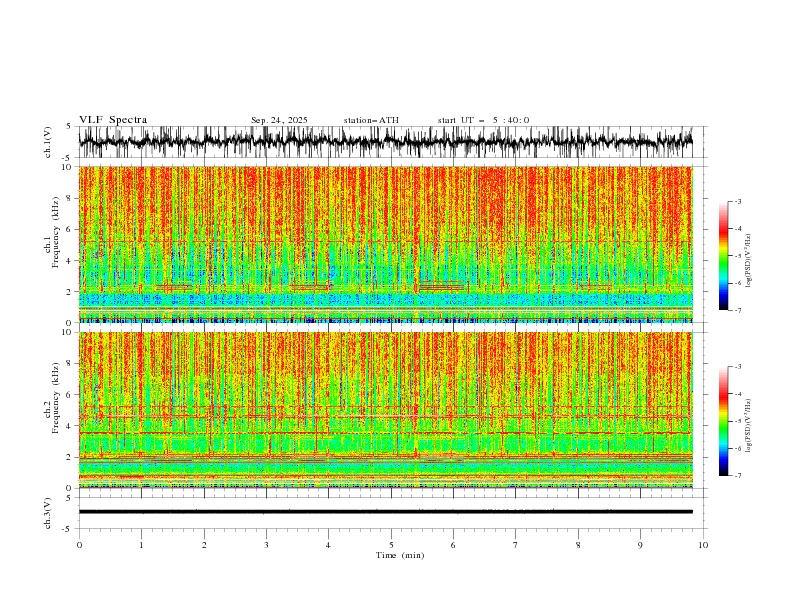Click the ch.1 spectrogram panel
The height and width of the screenshot is (612, 792).
[385, 244]
